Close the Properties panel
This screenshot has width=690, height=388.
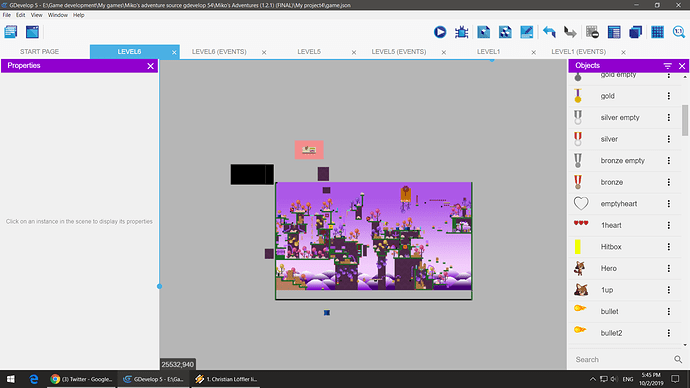click(150, 66)
